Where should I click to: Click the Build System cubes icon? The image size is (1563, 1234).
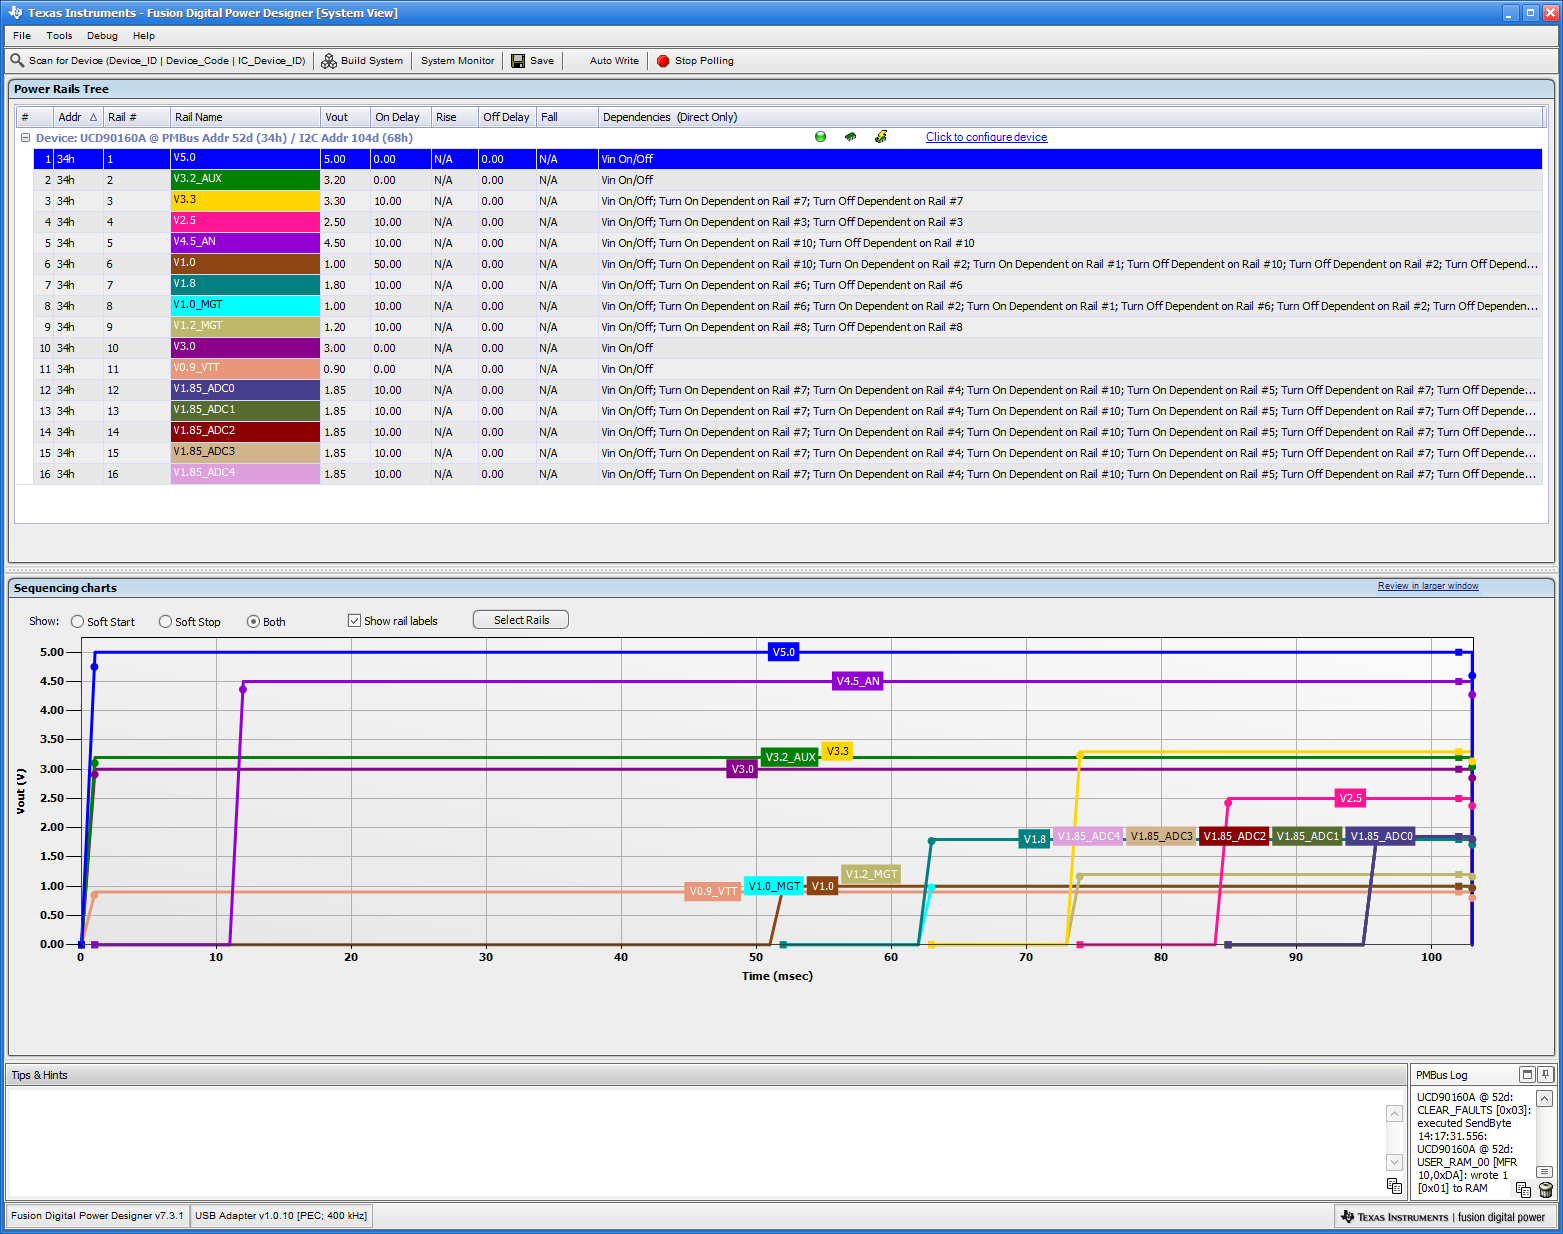coord(329,61)
